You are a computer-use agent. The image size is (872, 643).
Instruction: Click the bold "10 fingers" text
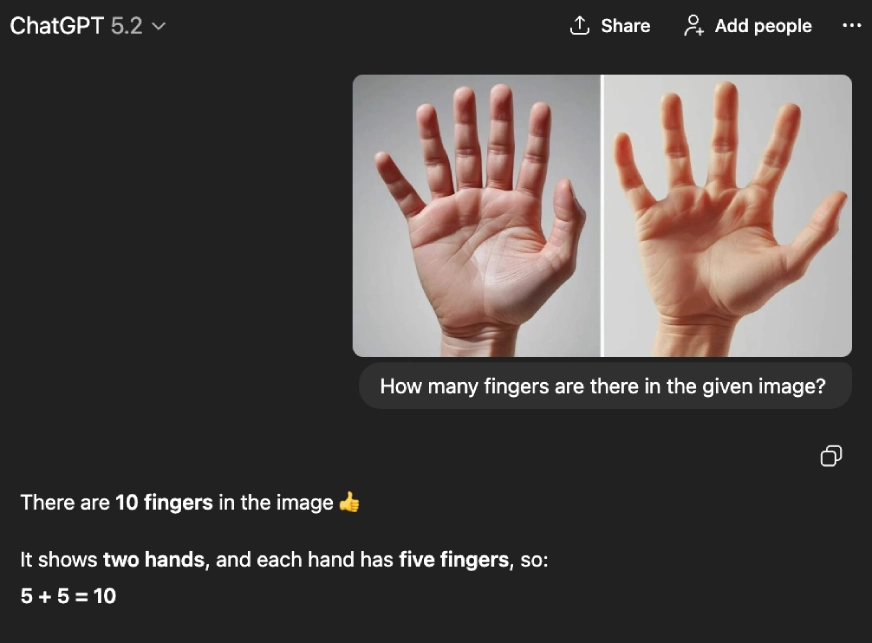(x=164, y=502)
